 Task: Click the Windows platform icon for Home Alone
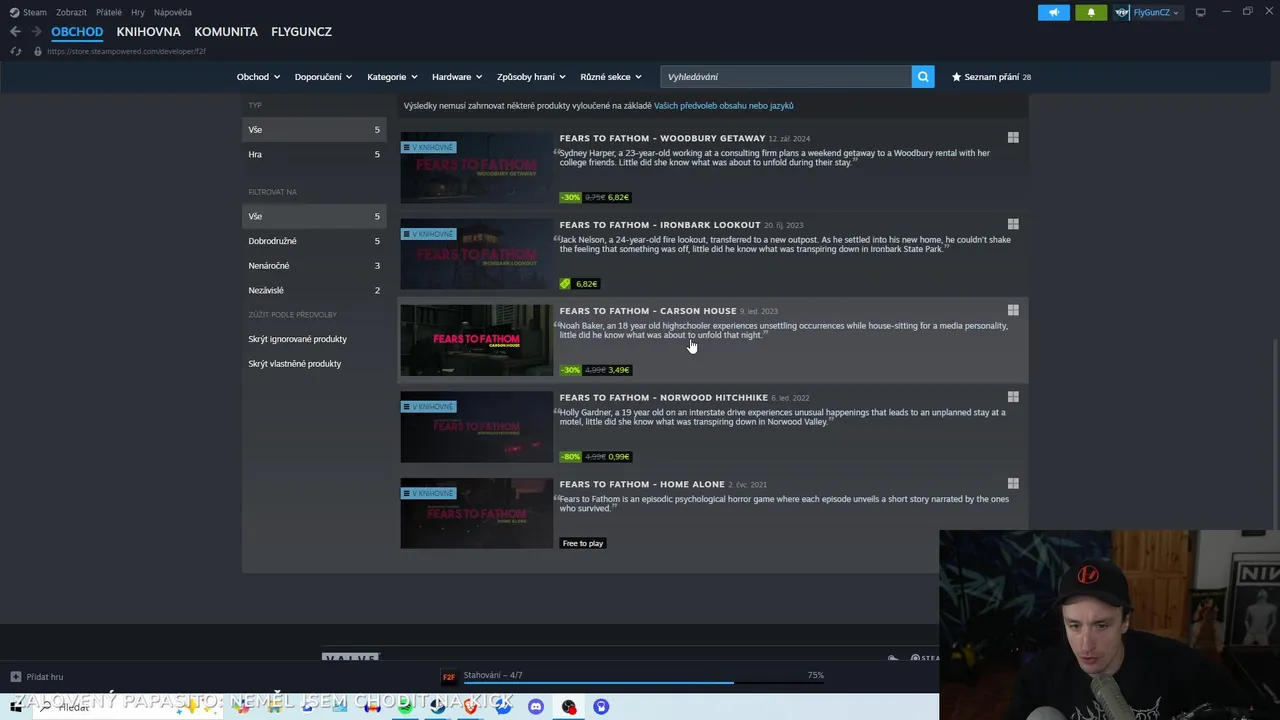(x=1013, y=484)
